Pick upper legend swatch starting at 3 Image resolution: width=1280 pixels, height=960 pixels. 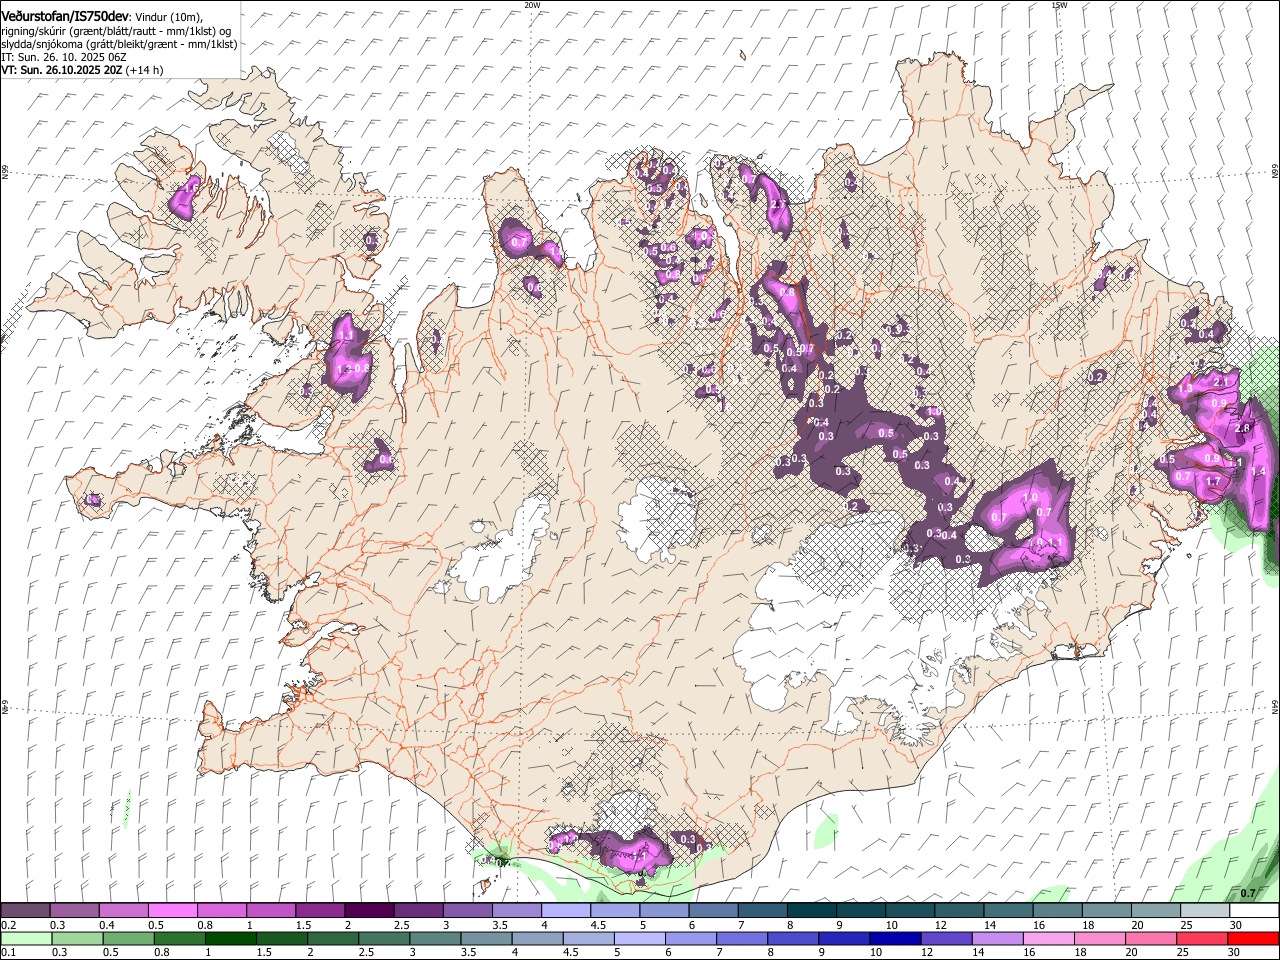[466, 911]
